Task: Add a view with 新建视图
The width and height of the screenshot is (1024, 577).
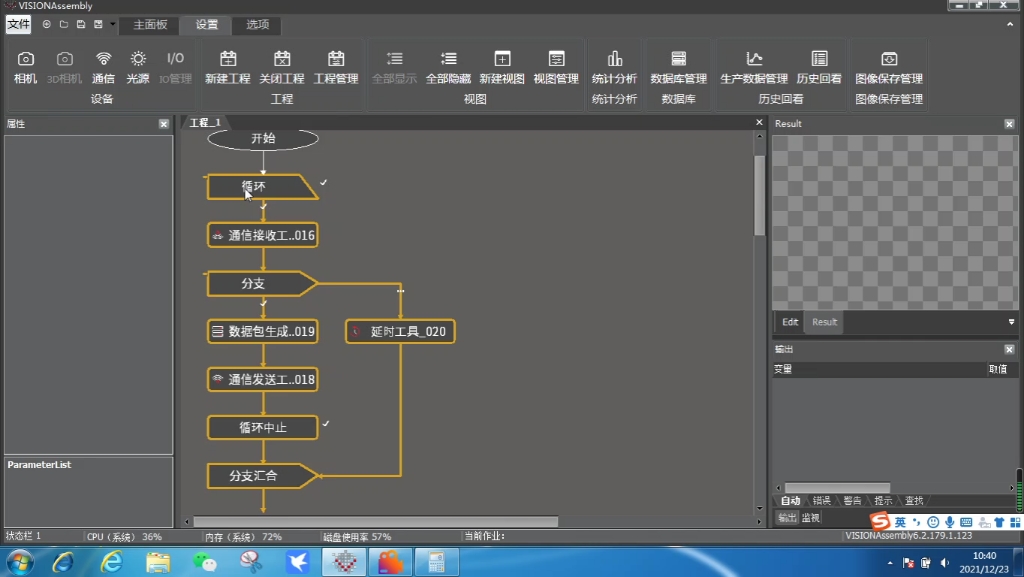Action: 502,67
